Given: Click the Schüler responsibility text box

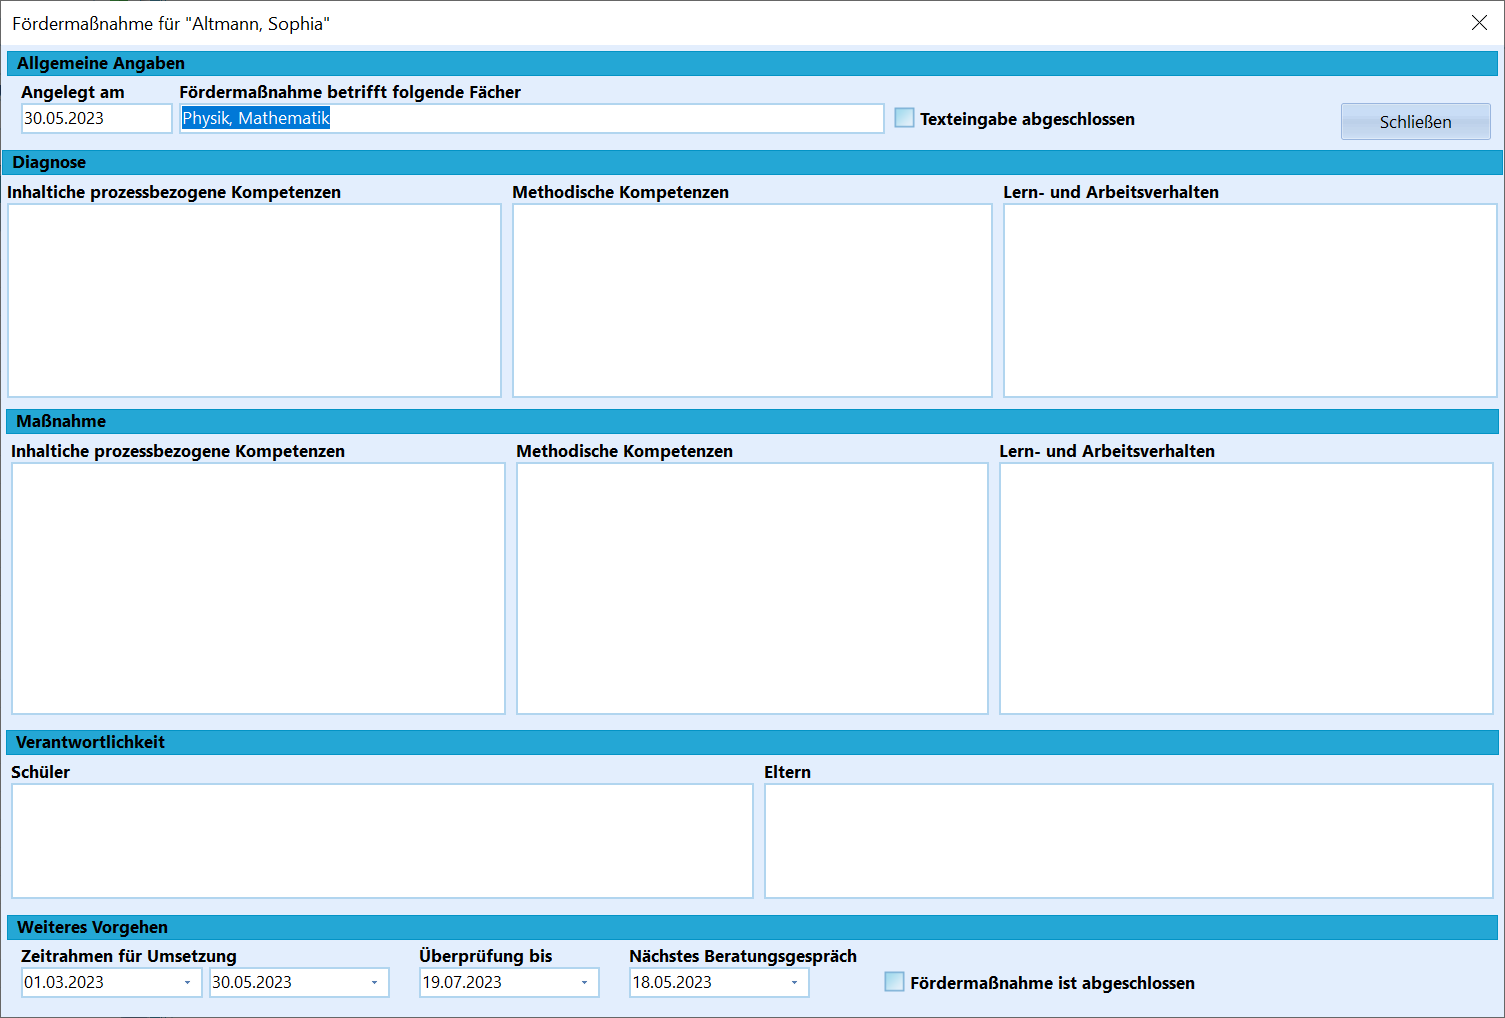Looking at the screenshot, I should [382, 841].
